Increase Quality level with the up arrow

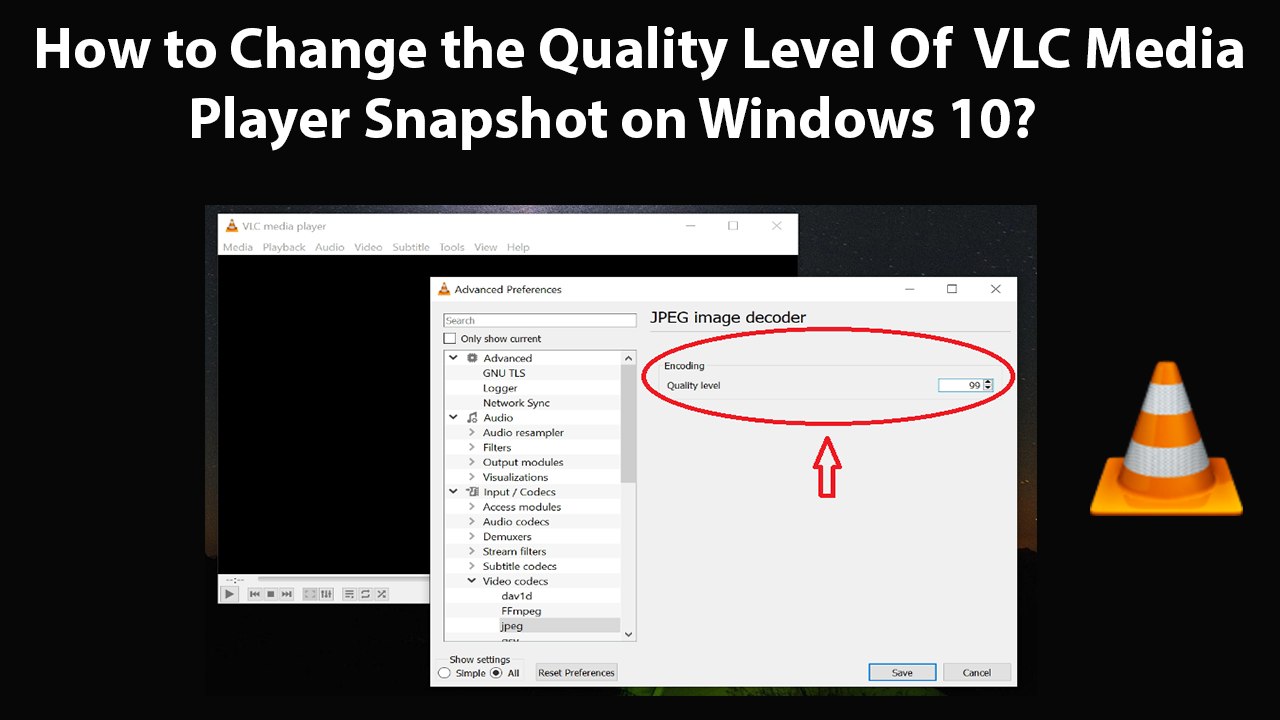pos(988,382)
